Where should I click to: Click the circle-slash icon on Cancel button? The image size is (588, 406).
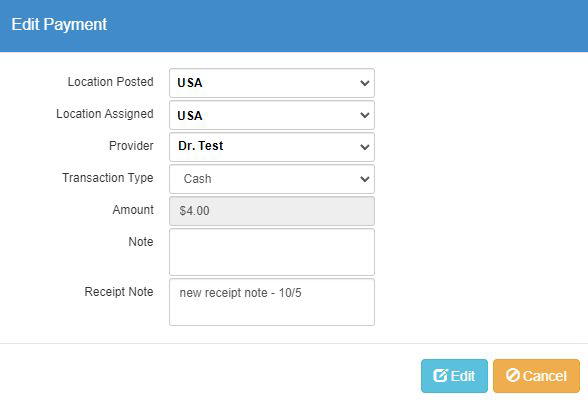coord(513,375)
